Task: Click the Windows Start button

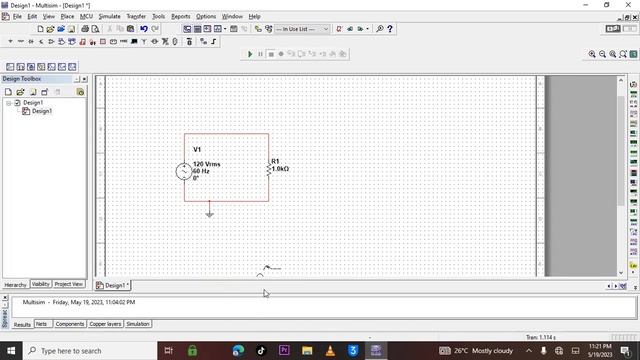Action: 11,351
